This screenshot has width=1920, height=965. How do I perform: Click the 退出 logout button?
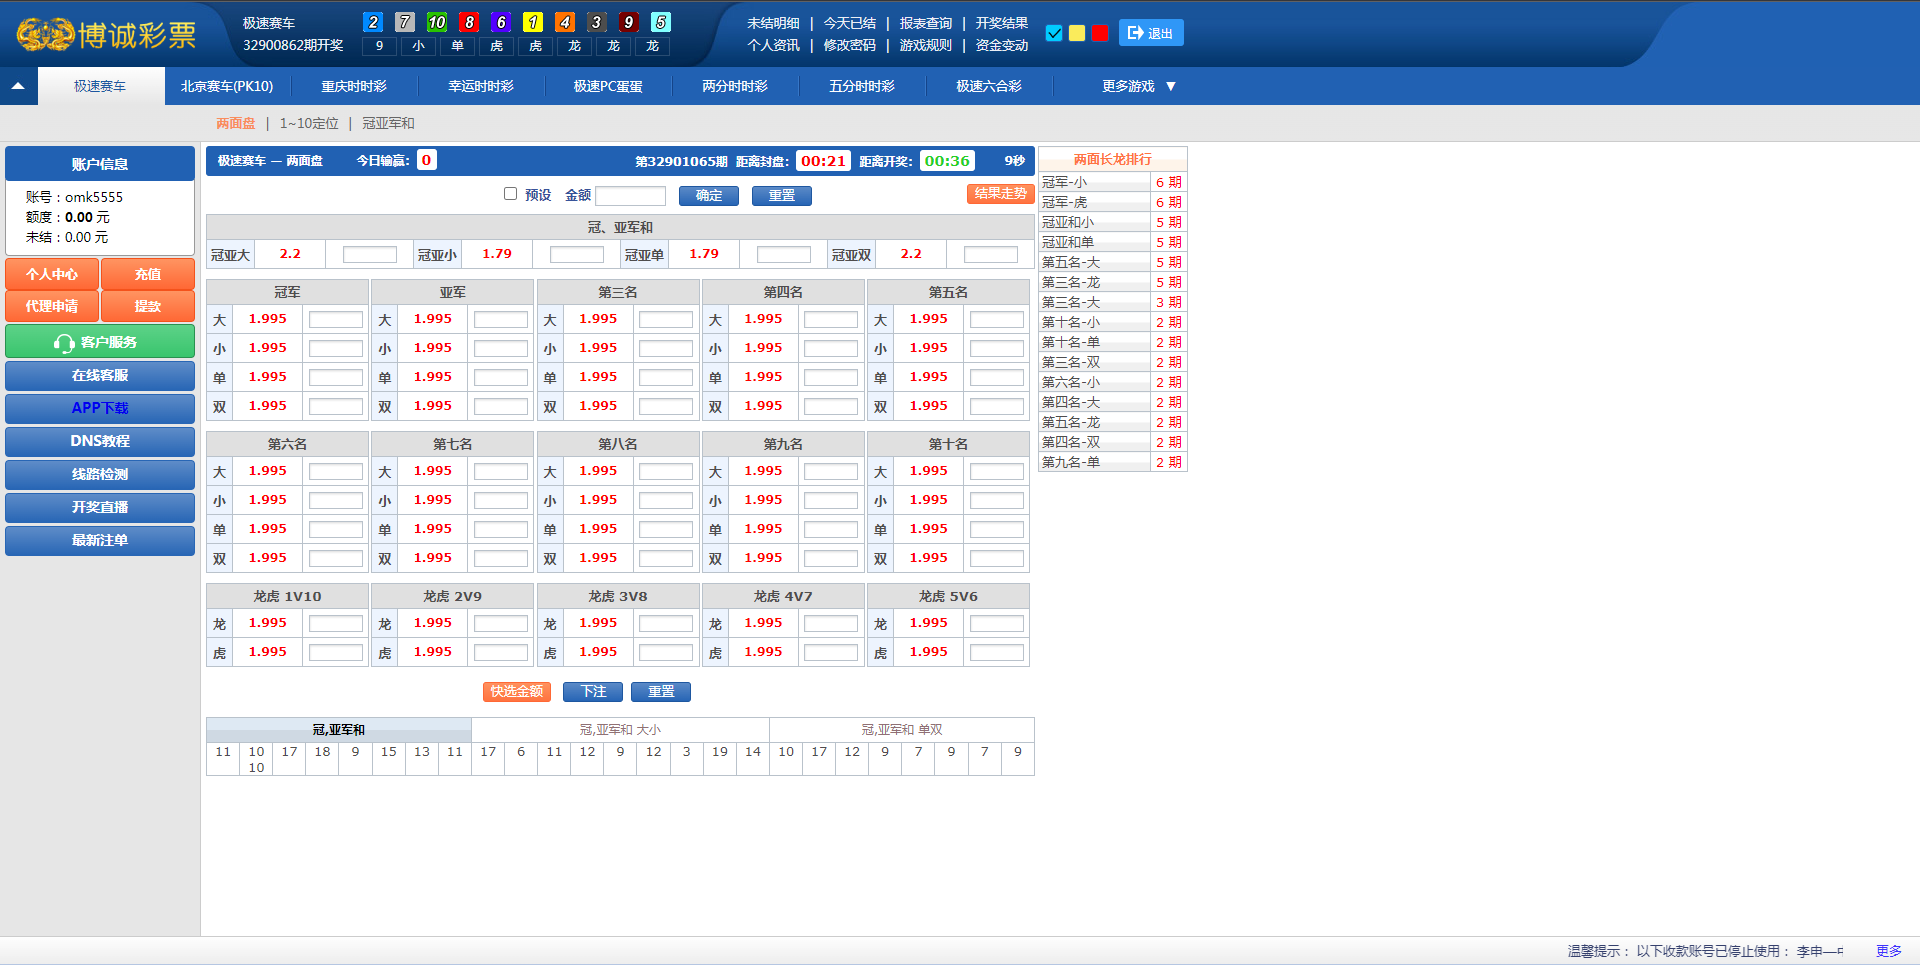(1150, 33)
